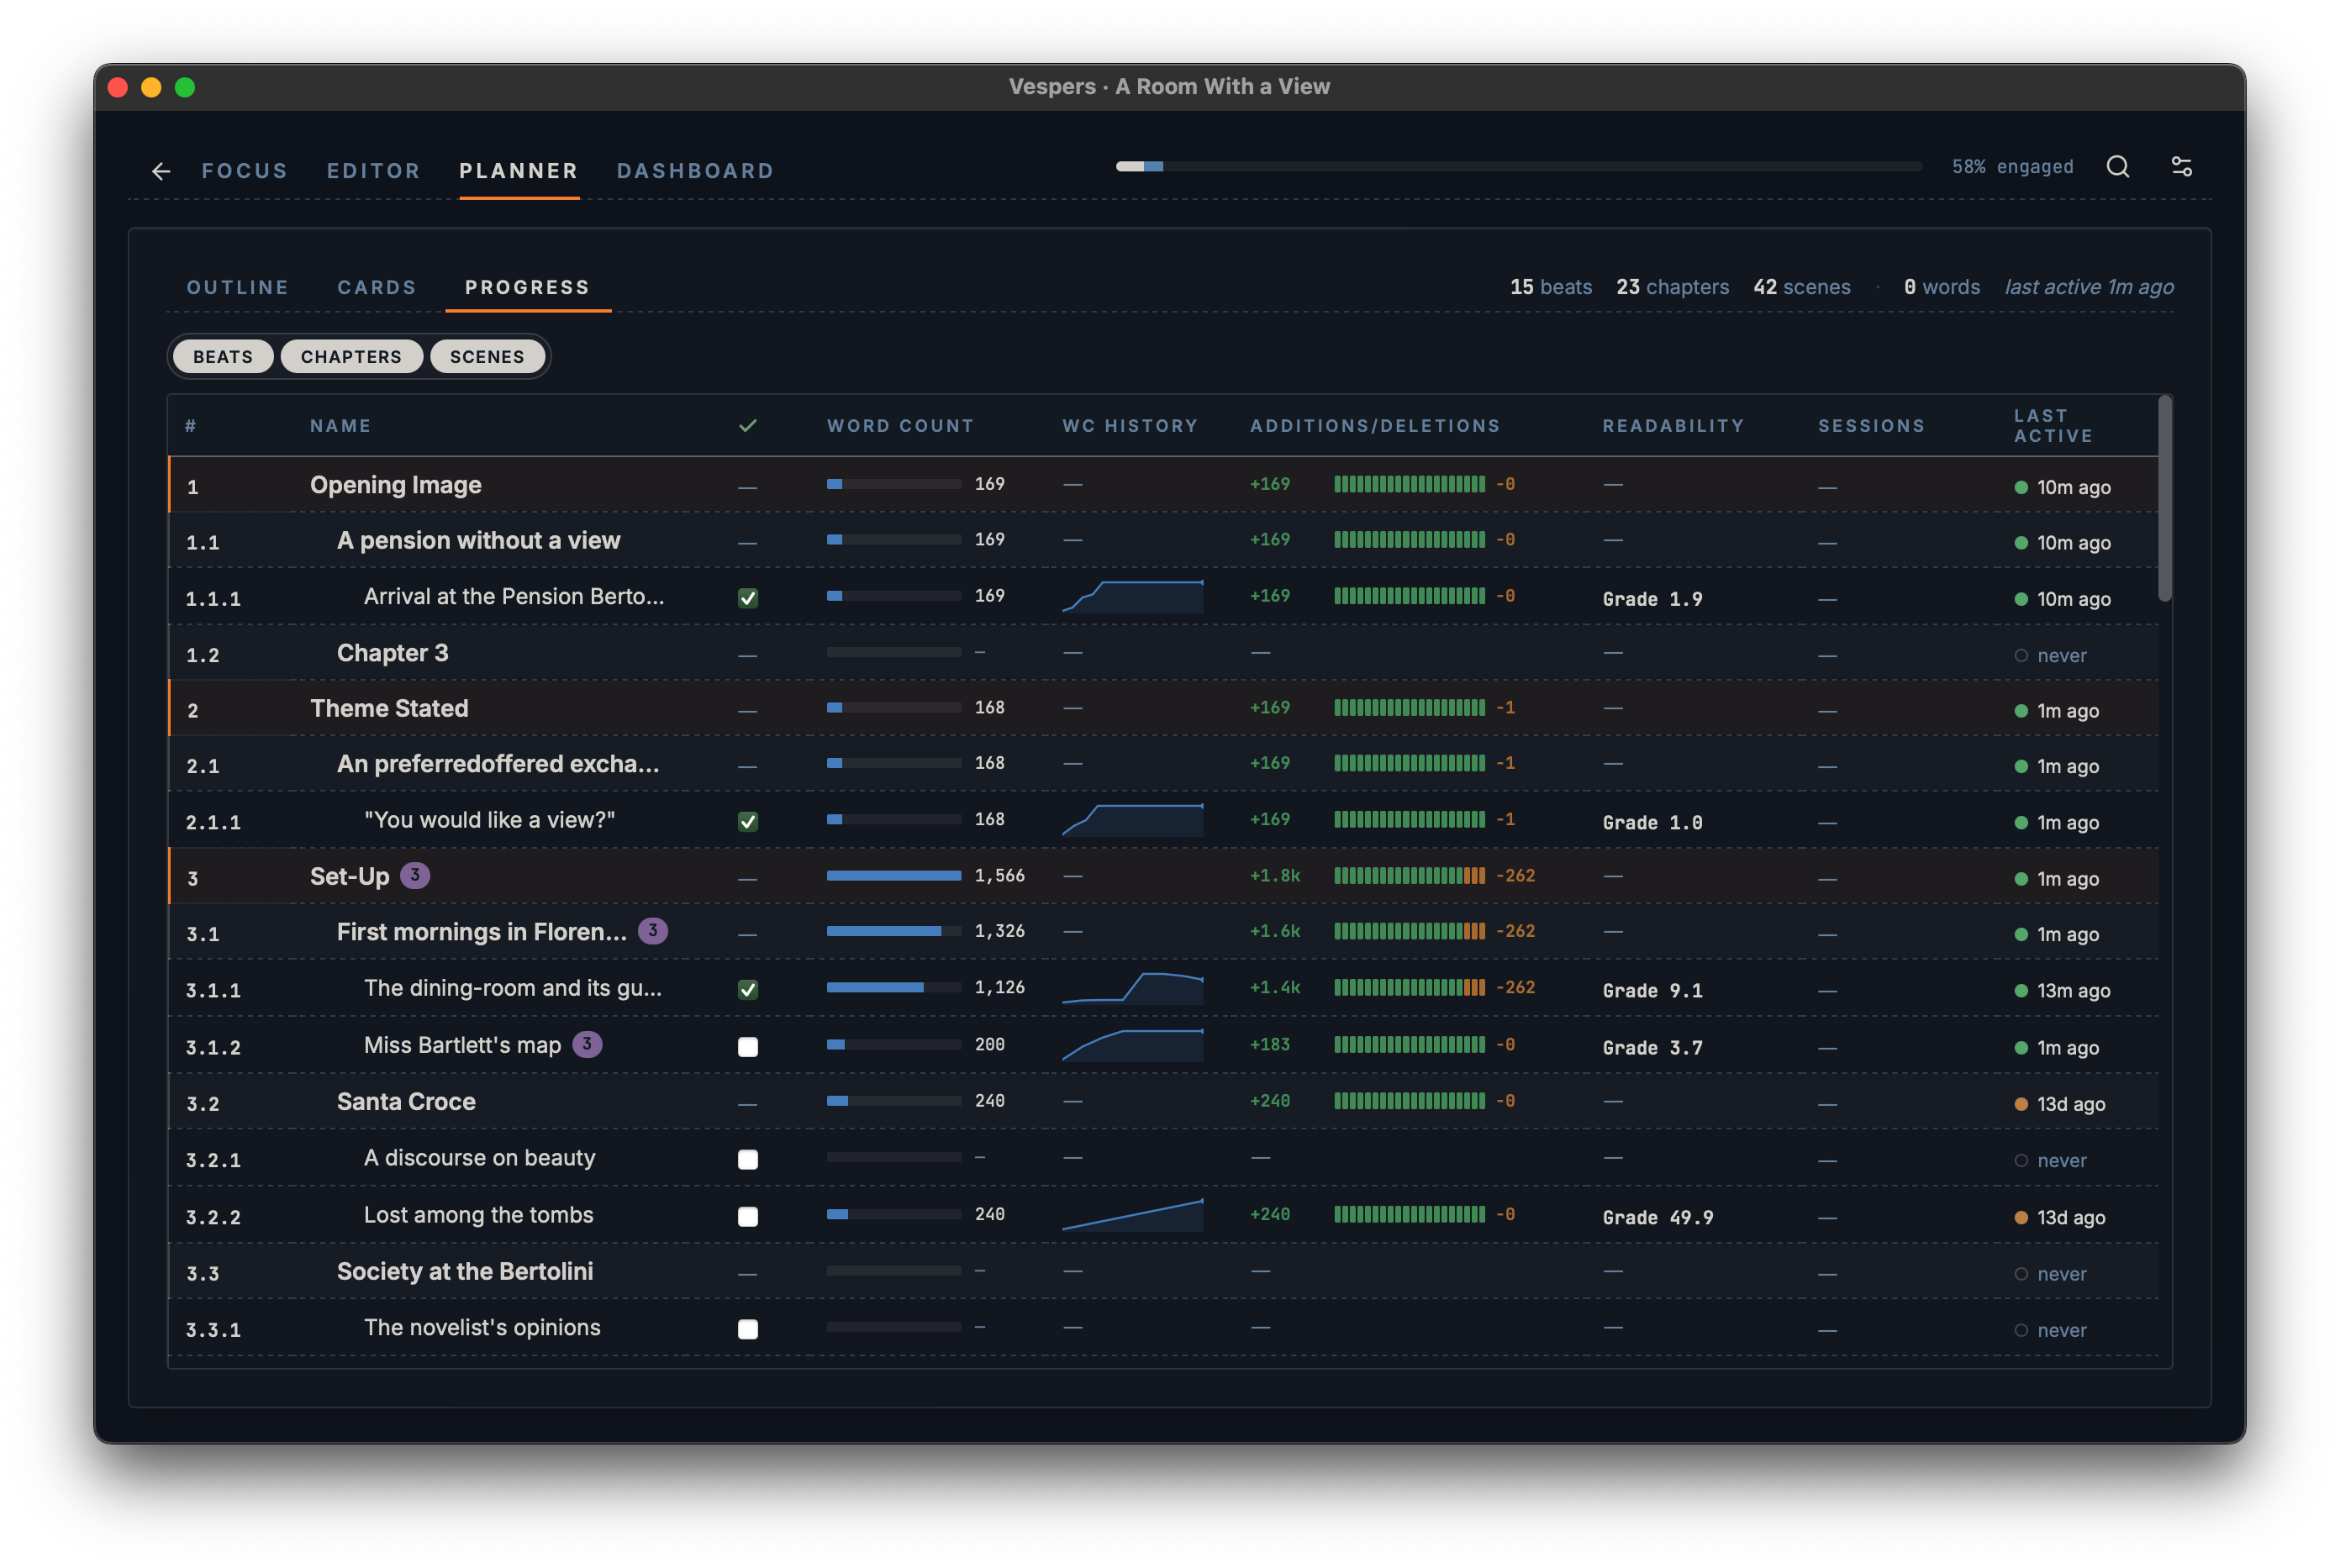Click the 23 chapters summary stat
This screenshot has width=2340, height=1568.
[x=1672, y=288]
